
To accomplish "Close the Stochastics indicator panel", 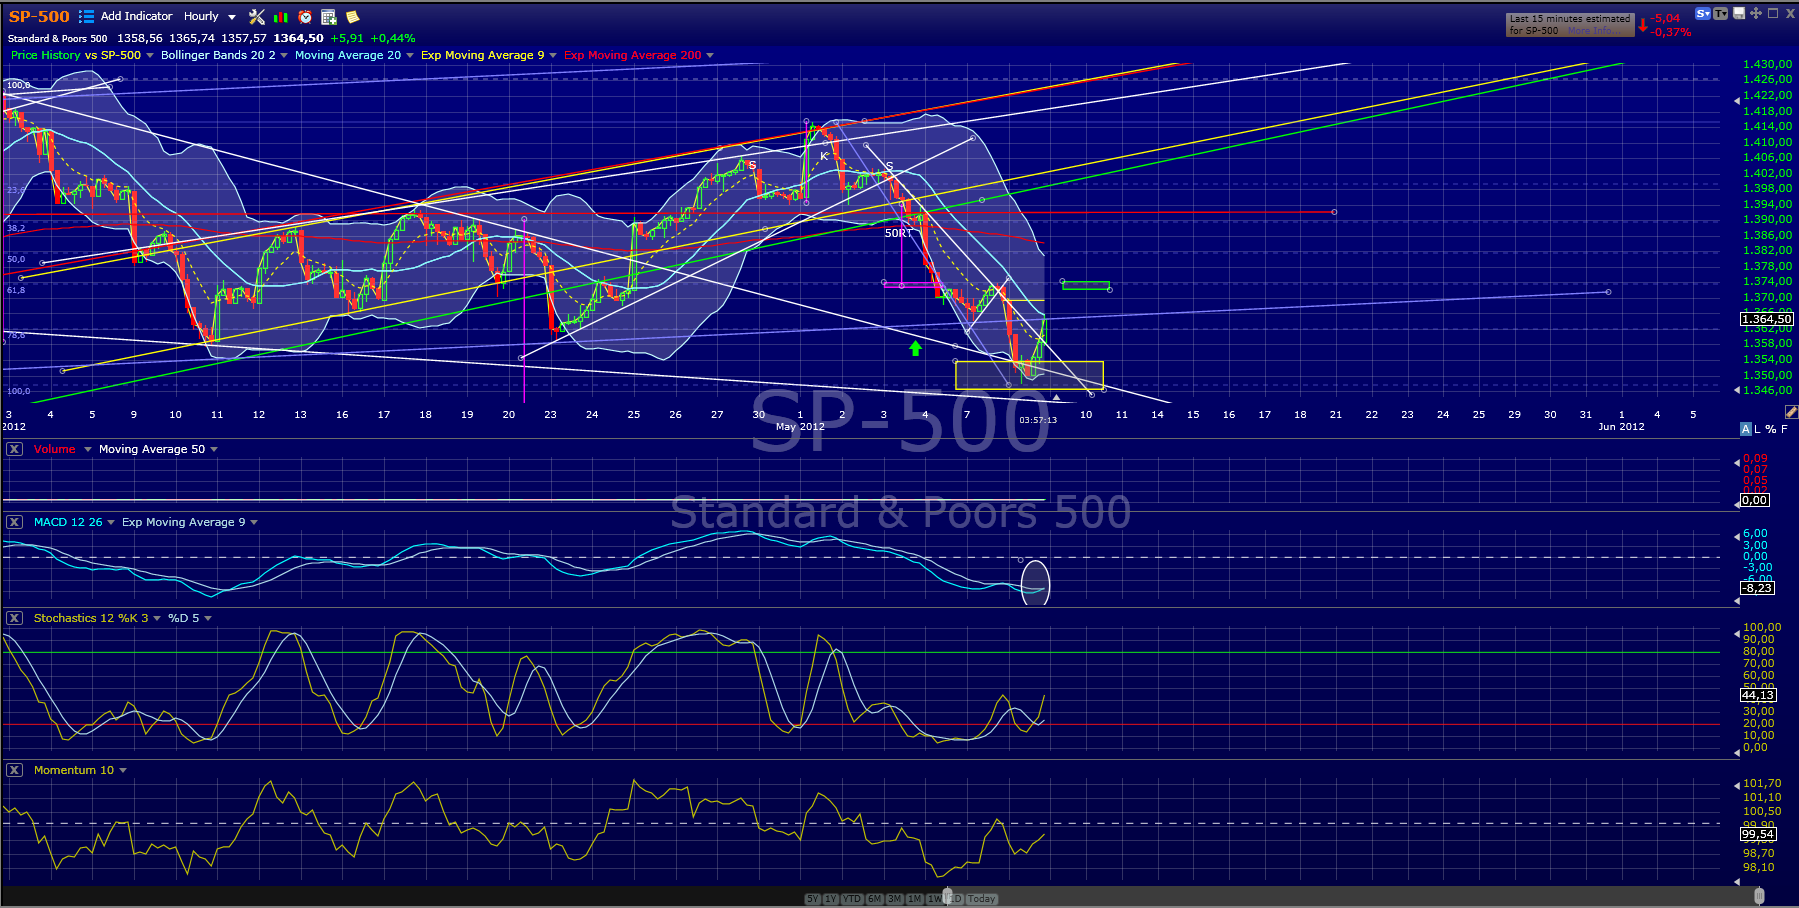I will pos(15,618).
